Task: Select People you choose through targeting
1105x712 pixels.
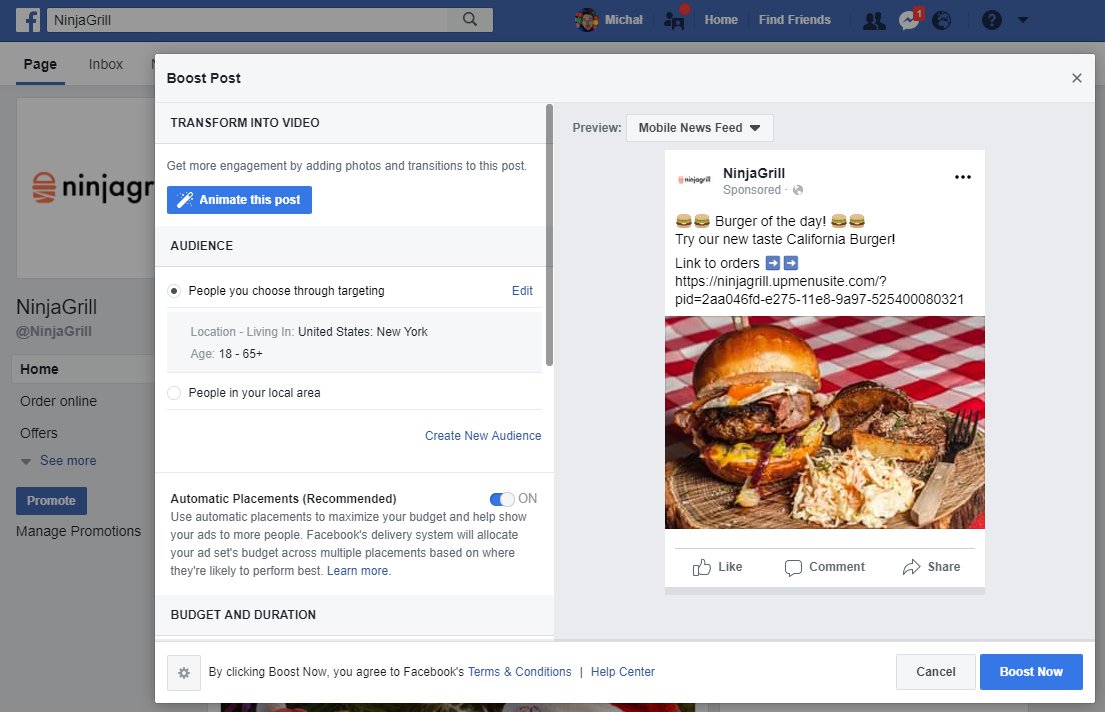Action: (x=174, y=291)
